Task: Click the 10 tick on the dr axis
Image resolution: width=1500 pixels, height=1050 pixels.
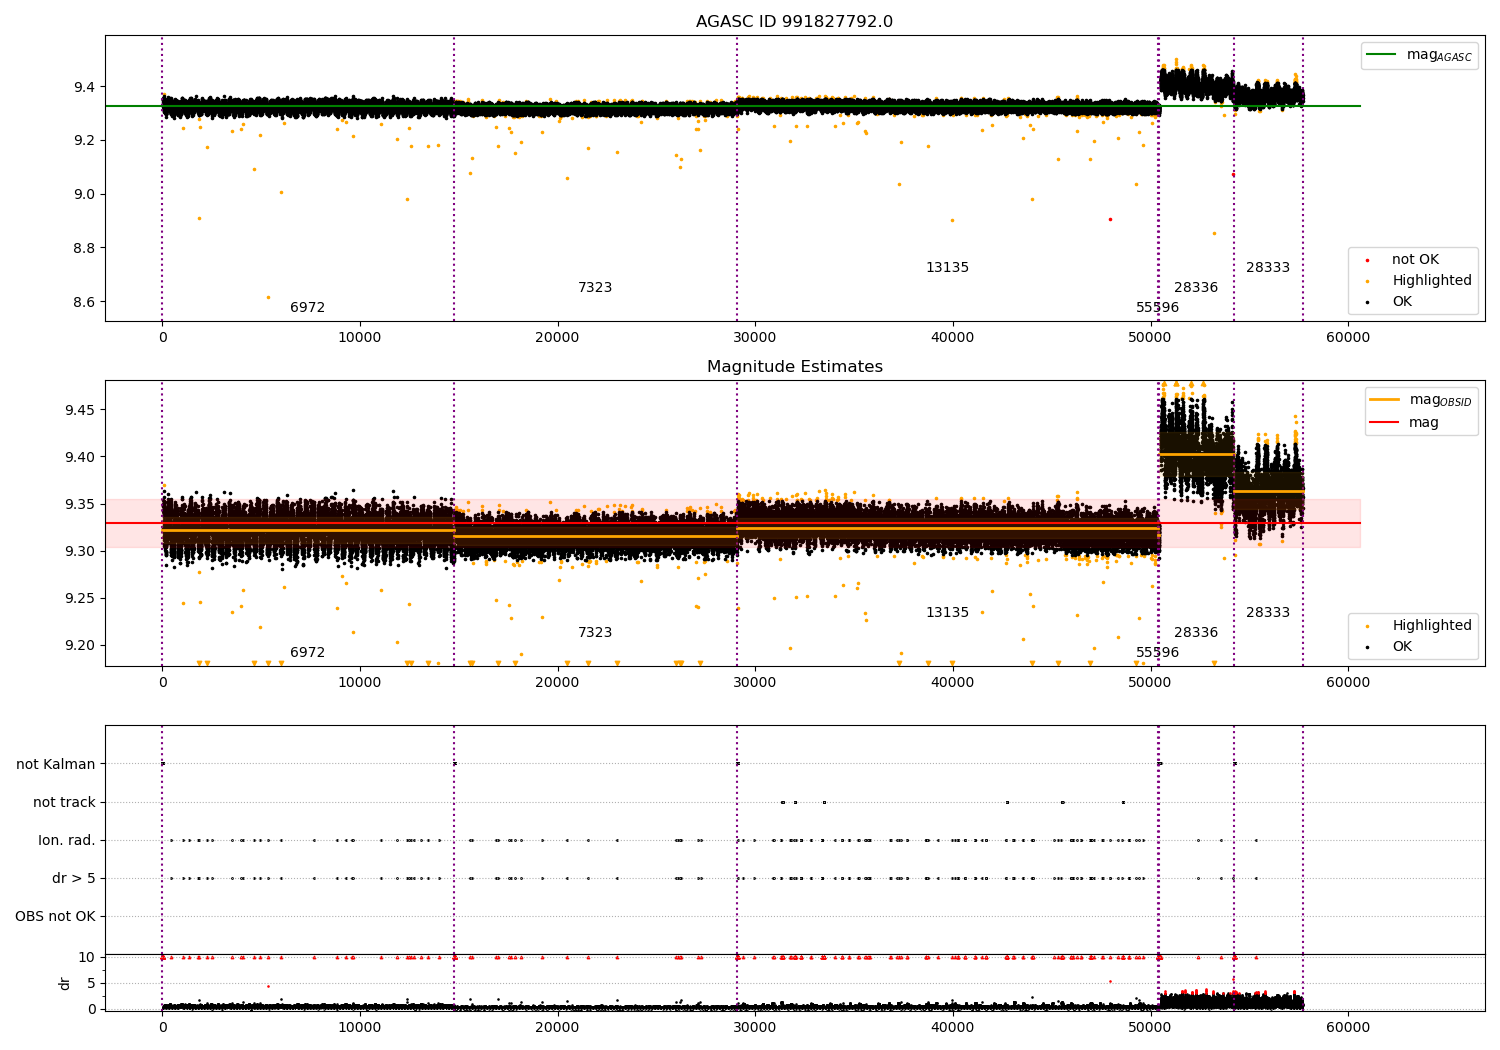Action: coord(87,958)
